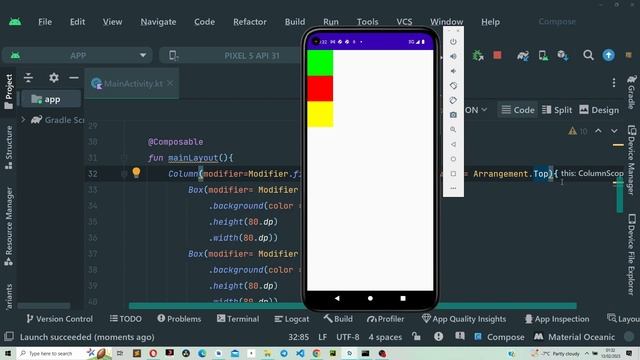Click the Search Everywhere magnifier

coord(588,55)
